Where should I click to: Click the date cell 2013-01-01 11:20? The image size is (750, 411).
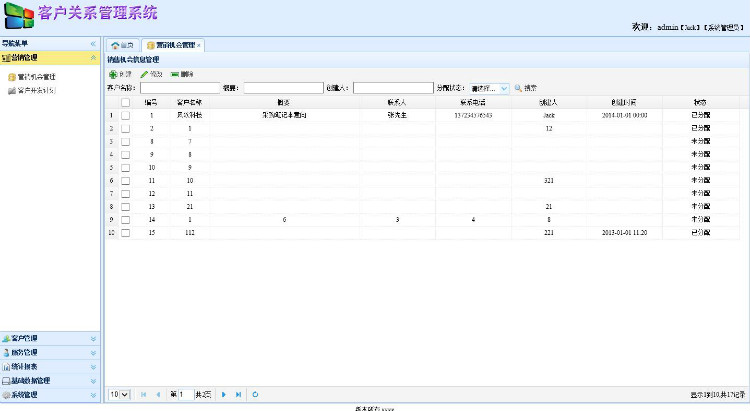point(624,233)
